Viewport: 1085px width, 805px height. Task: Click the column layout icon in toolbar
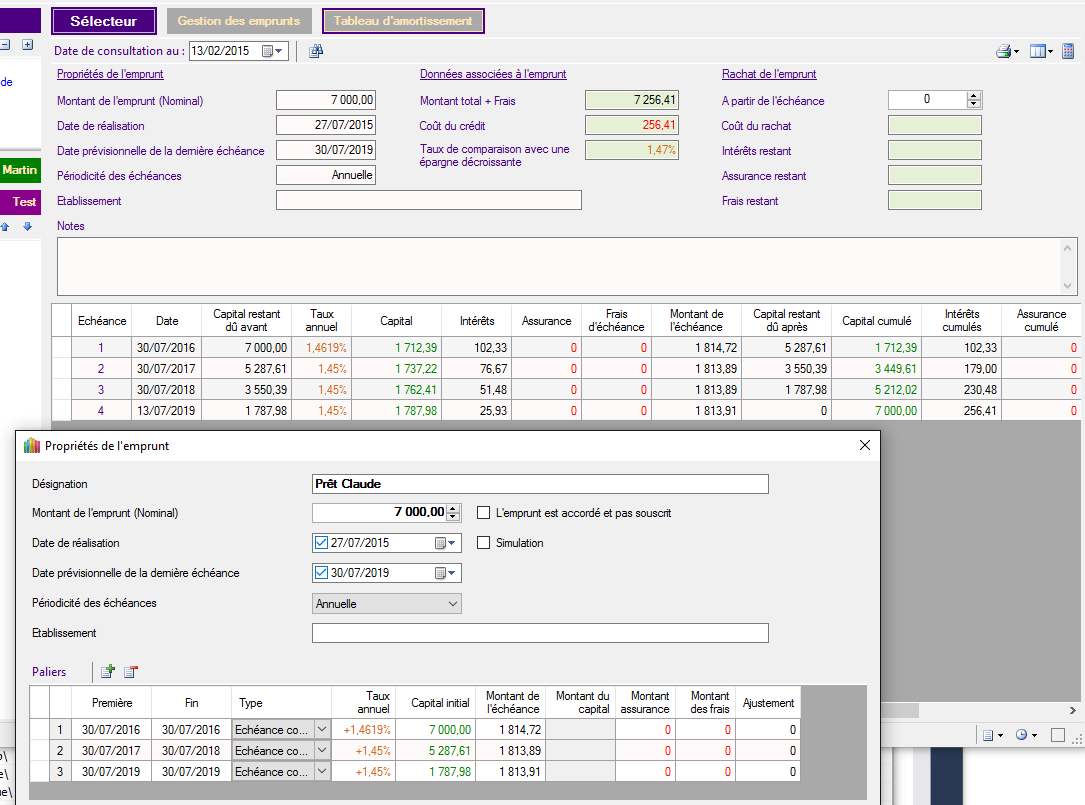tap(1039, 51)
